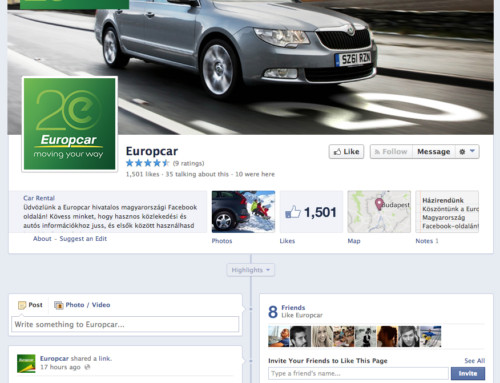Click the second friend photo thumbnail

coord(300,337)
